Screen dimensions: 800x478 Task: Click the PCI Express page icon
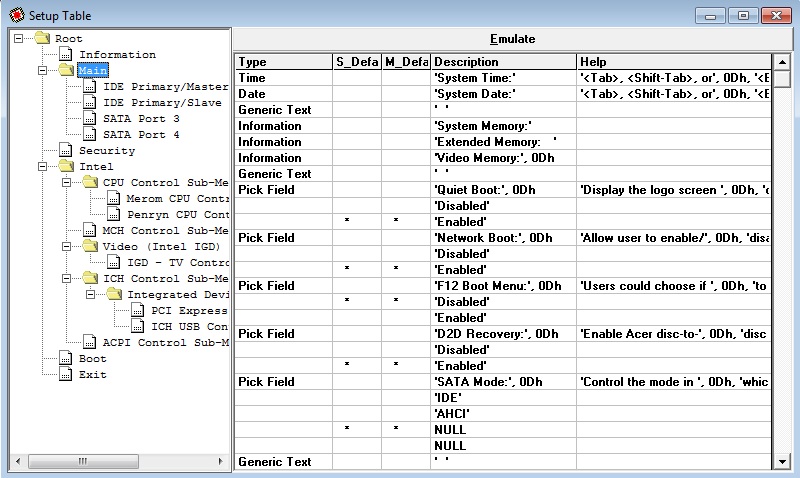click(138, 310)
